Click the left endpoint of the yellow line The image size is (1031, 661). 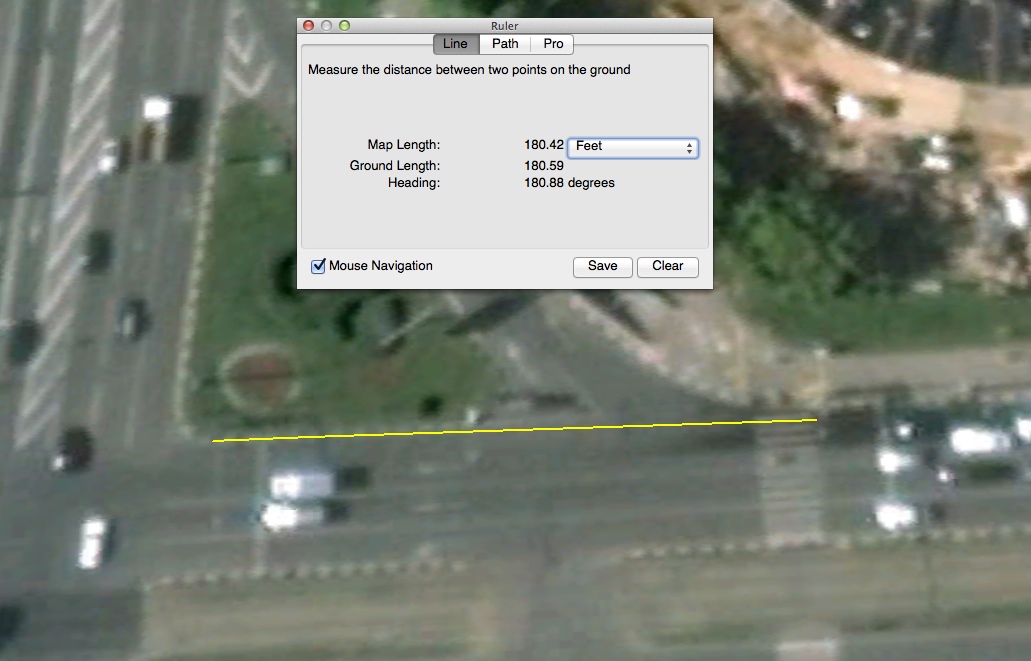coord(214,441)
